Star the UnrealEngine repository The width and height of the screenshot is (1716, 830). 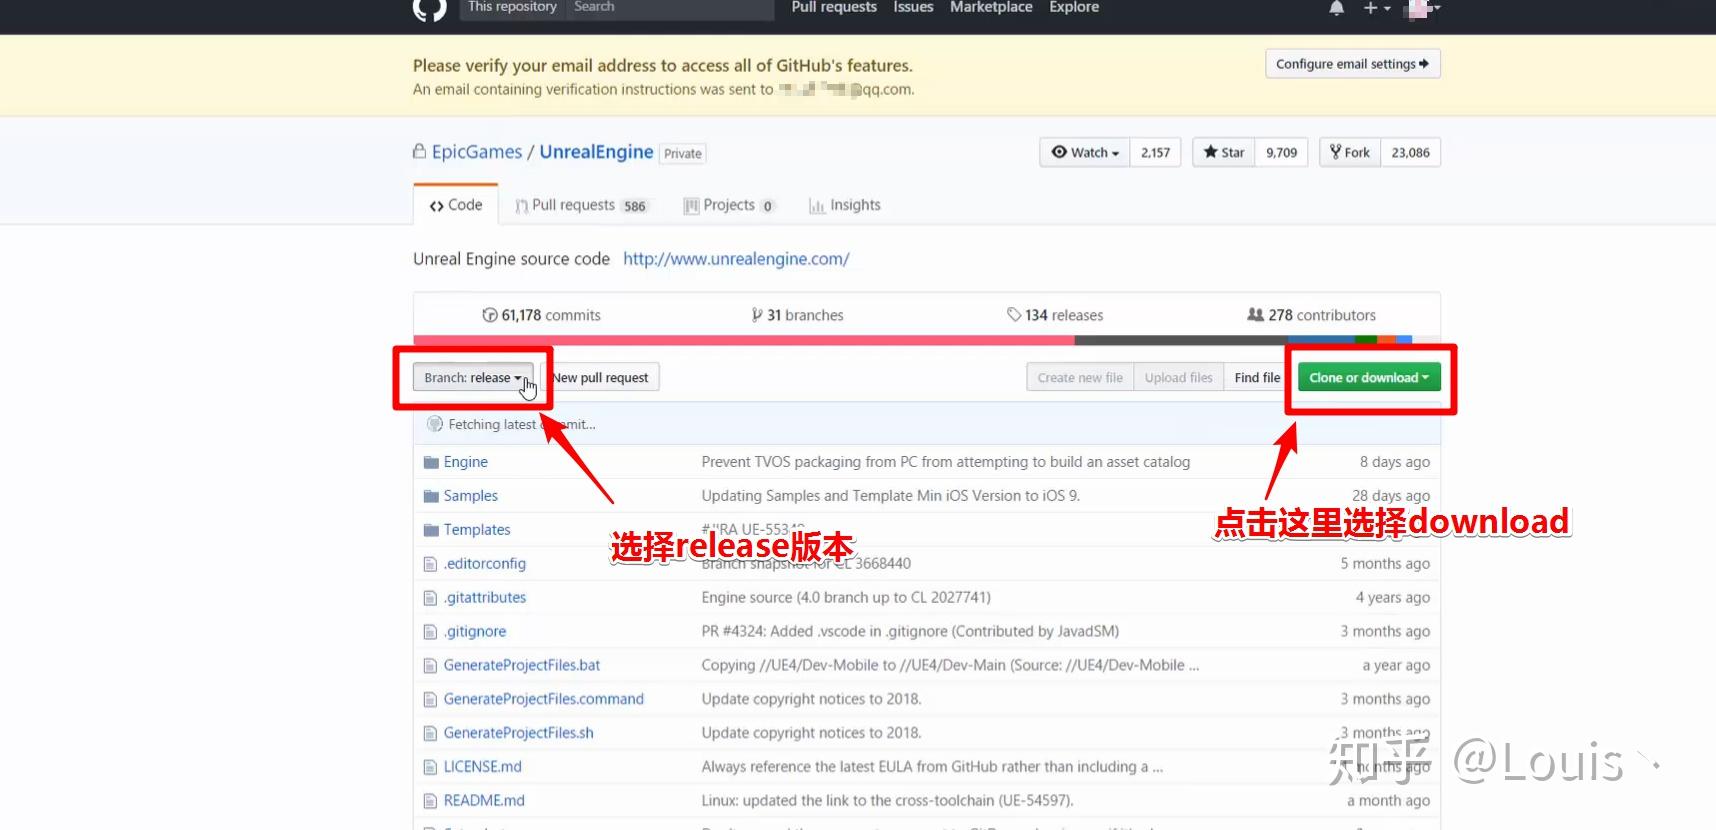(1224, 152)
